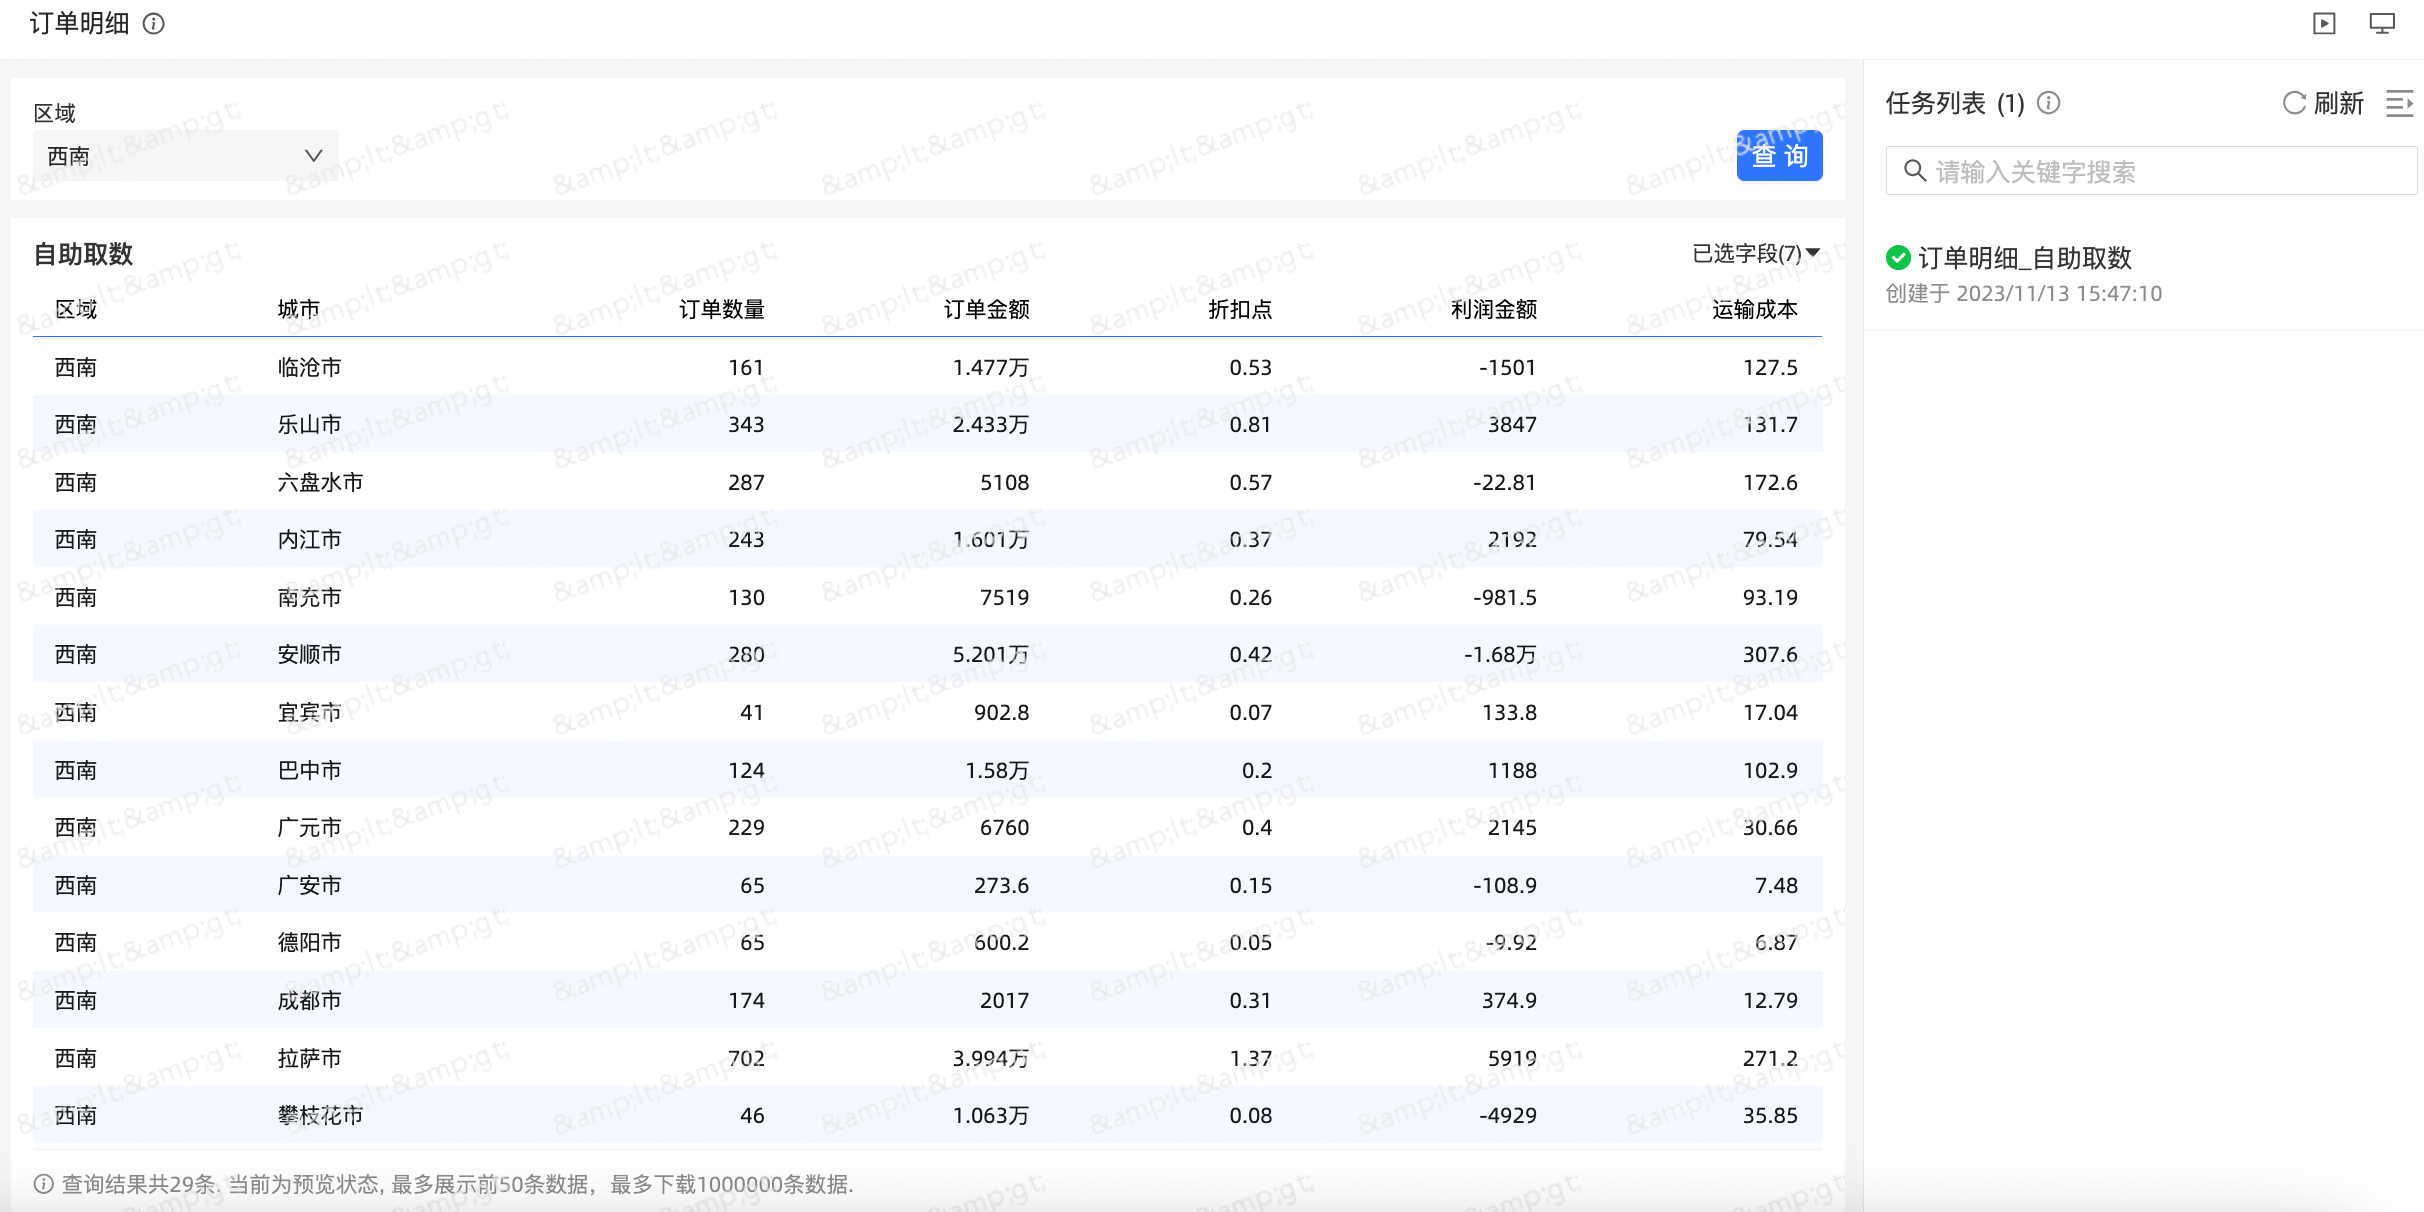Click order amount 3.994万 in 拉萨市 row
Viewport: 2424px width, 1212px height.
[991, 1058]
